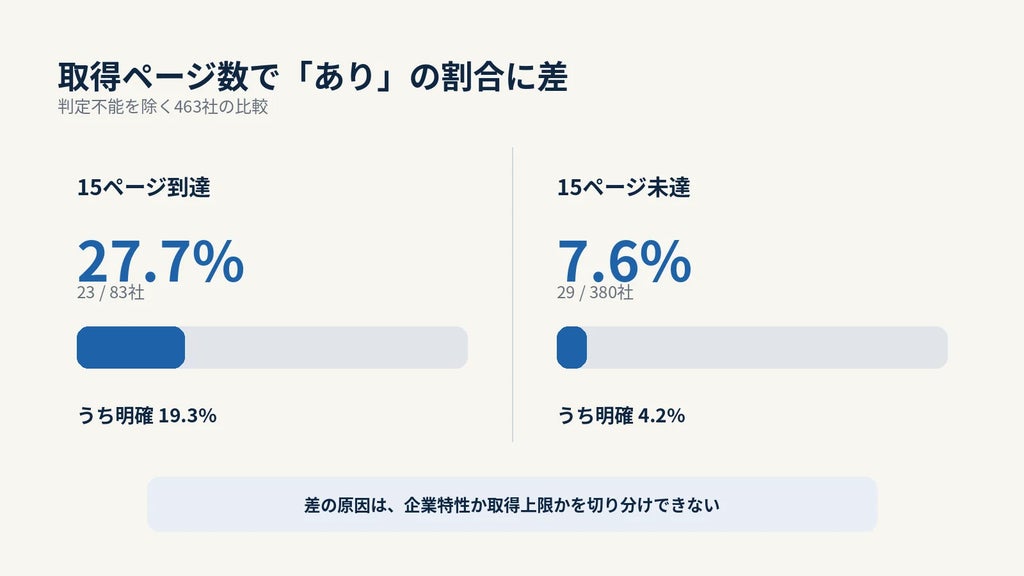Screen dimensions: 1024x576
Task: Click the 23 / 83社 caption
Action: coord(110,293)
